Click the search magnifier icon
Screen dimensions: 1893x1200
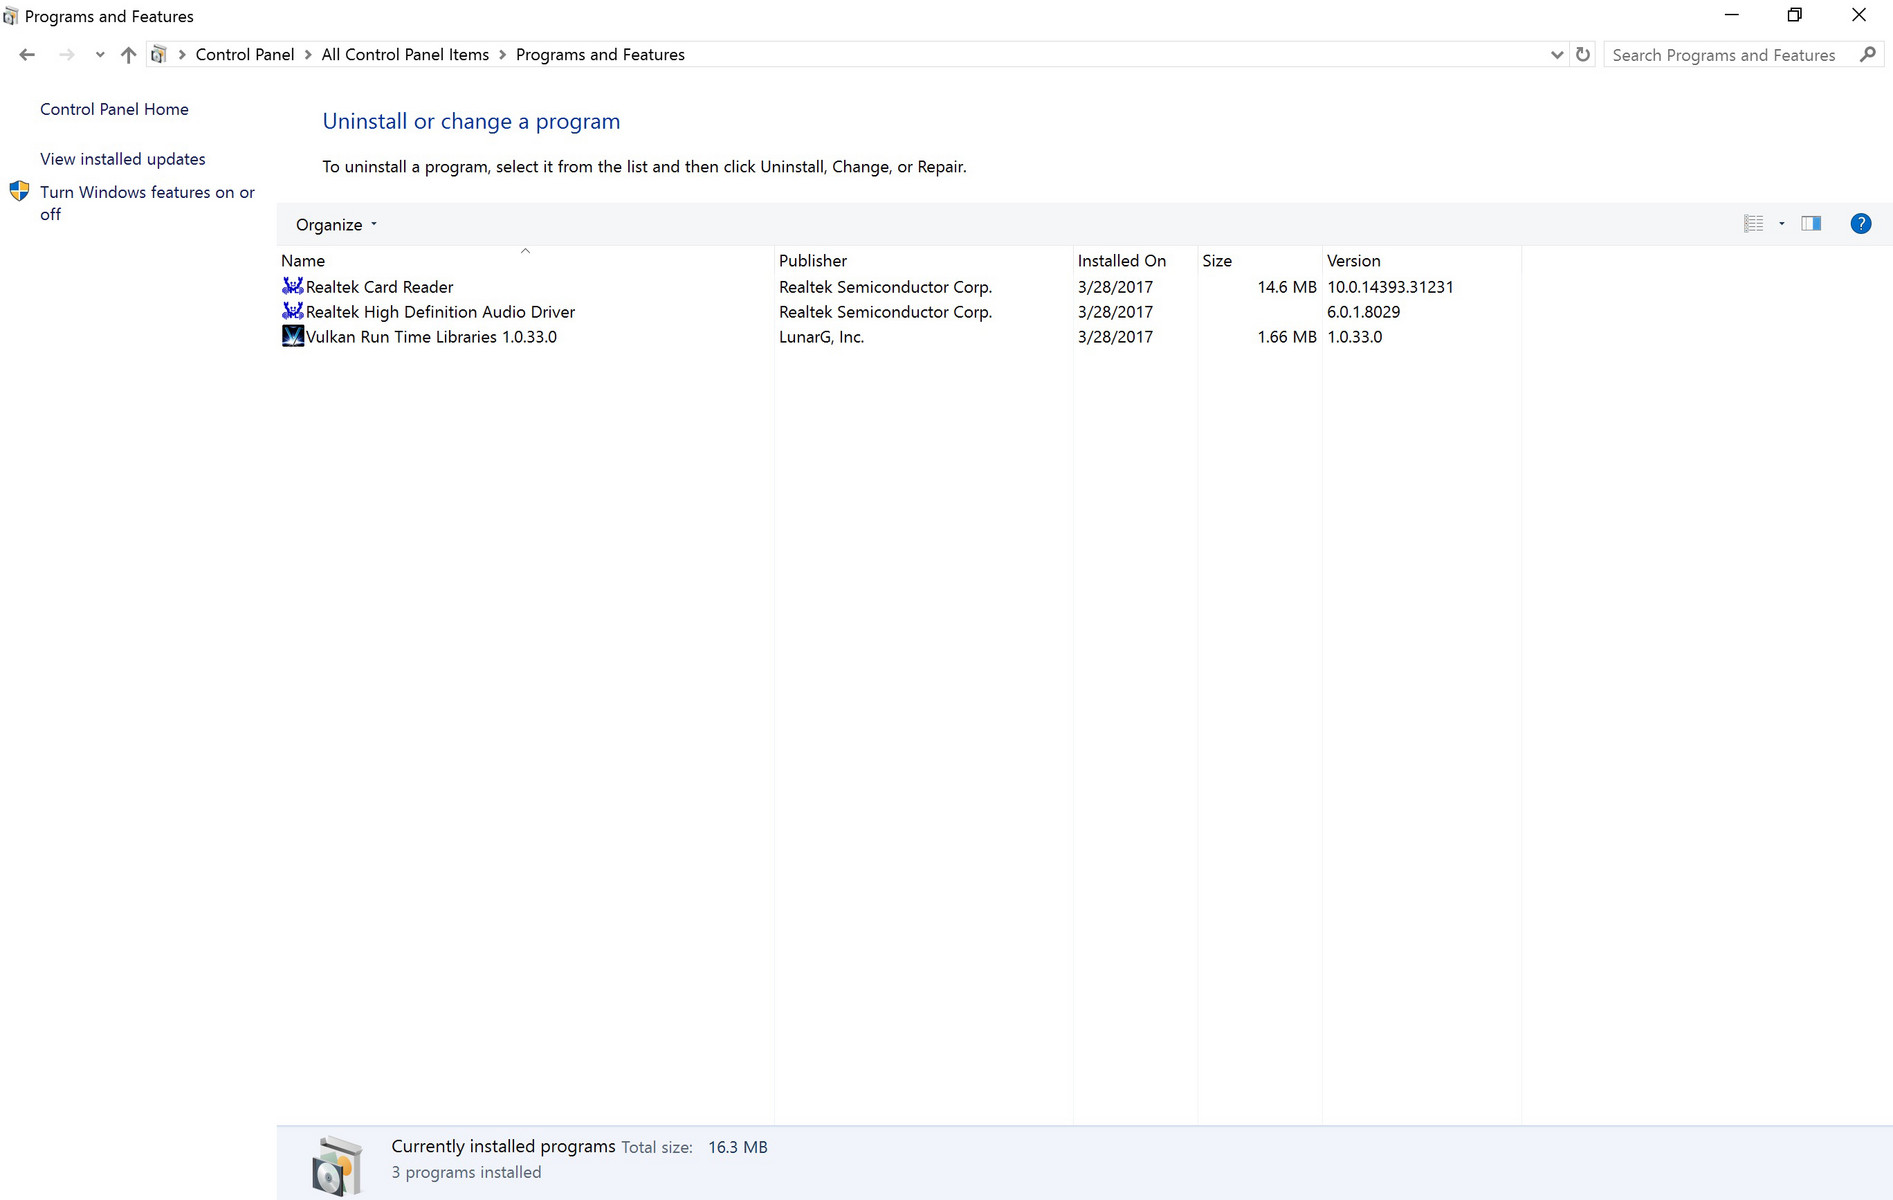pyautogui.click(x=1868, y=55)
